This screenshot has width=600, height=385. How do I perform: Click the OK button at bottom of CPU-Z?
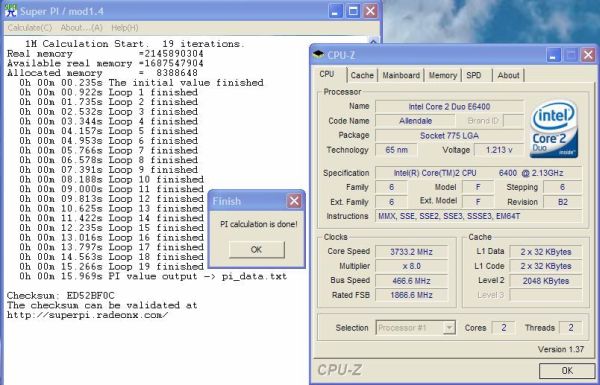tap(567, 370)
